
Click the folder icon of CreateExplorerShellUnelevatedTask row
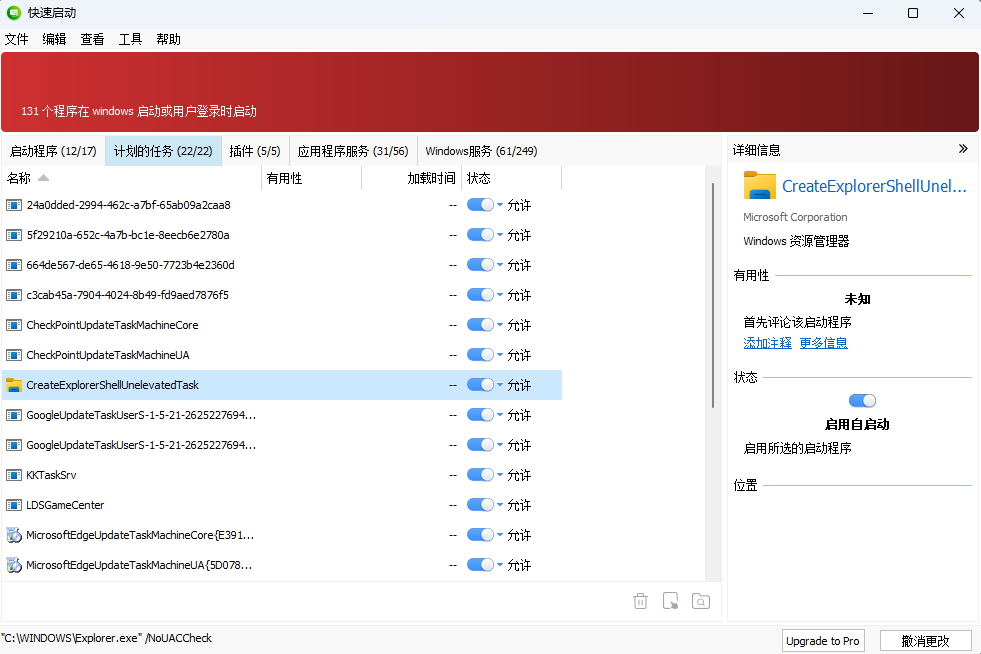(14, 385)
